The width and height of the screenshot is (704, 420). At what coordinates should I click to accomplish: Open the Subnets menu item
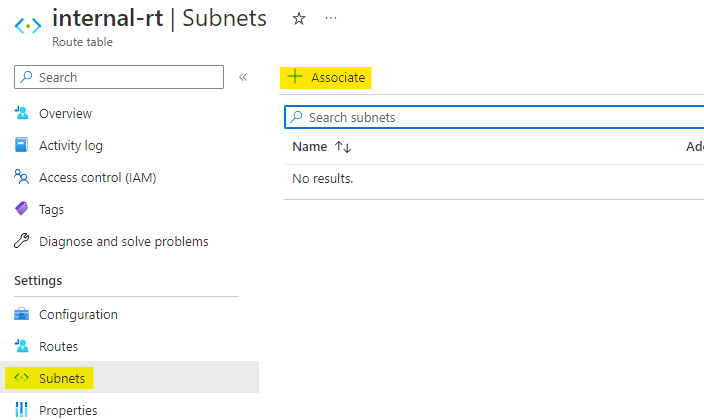[62, 378]
